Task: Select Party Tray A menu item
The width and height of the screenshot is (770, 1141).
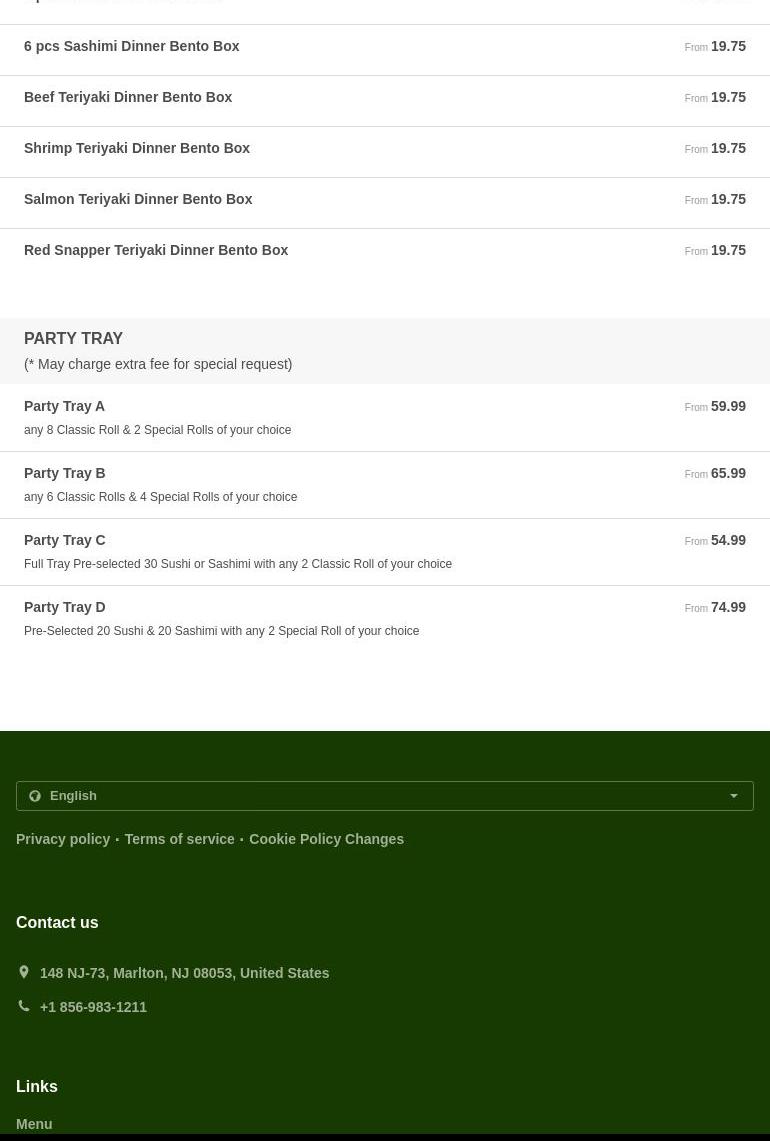Action: [x=65, y=406]
